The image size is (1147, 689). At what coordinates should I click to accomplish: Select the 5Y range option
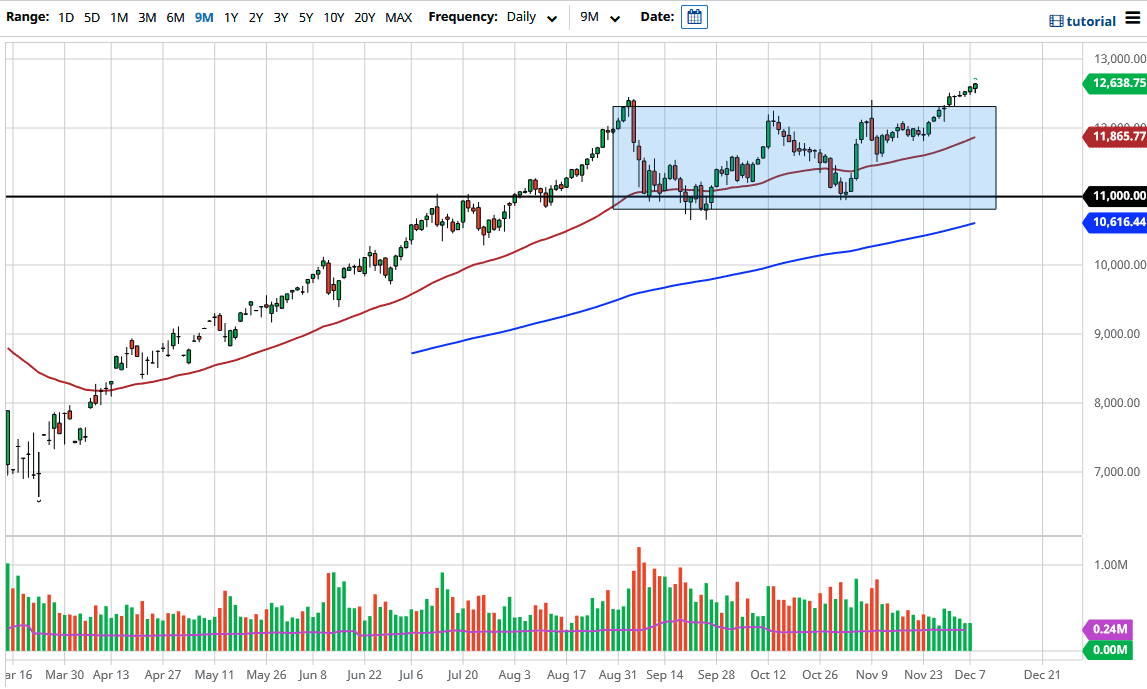coord(305,17)
